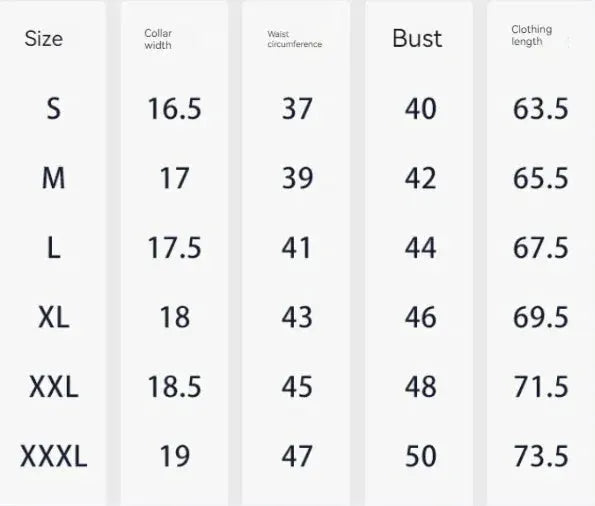Select the XL size row label

54,317
